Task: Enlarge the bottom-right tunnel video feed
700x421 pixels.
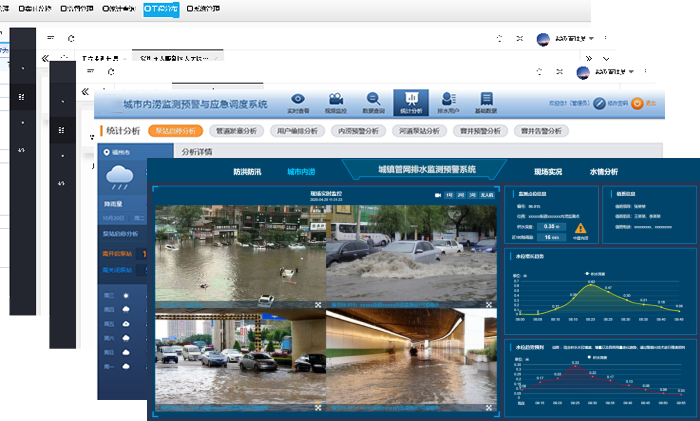Action: [x=489, y=408]
